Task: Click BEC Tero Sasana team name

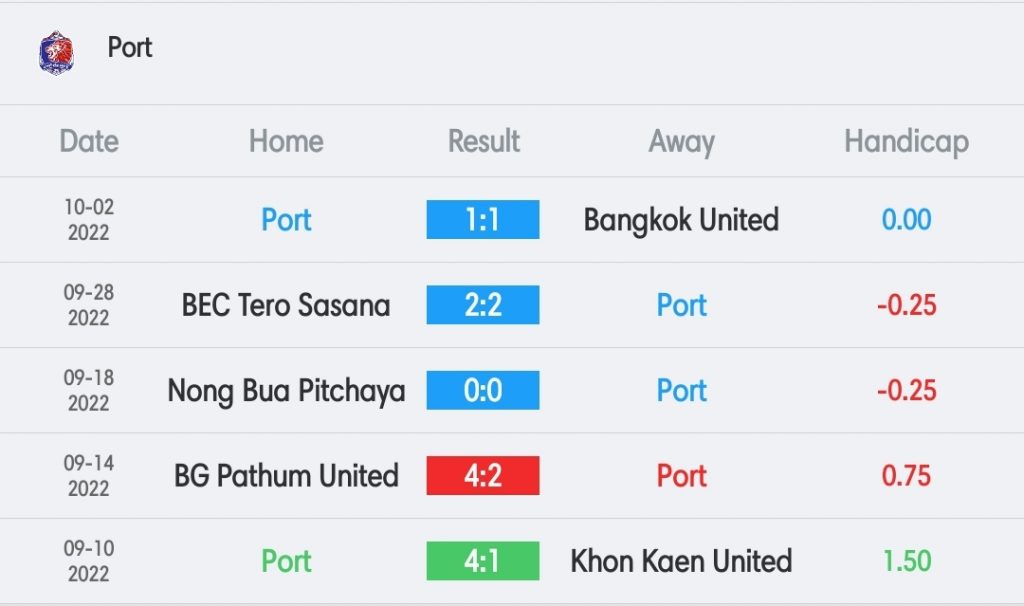Action: point(286,305)
